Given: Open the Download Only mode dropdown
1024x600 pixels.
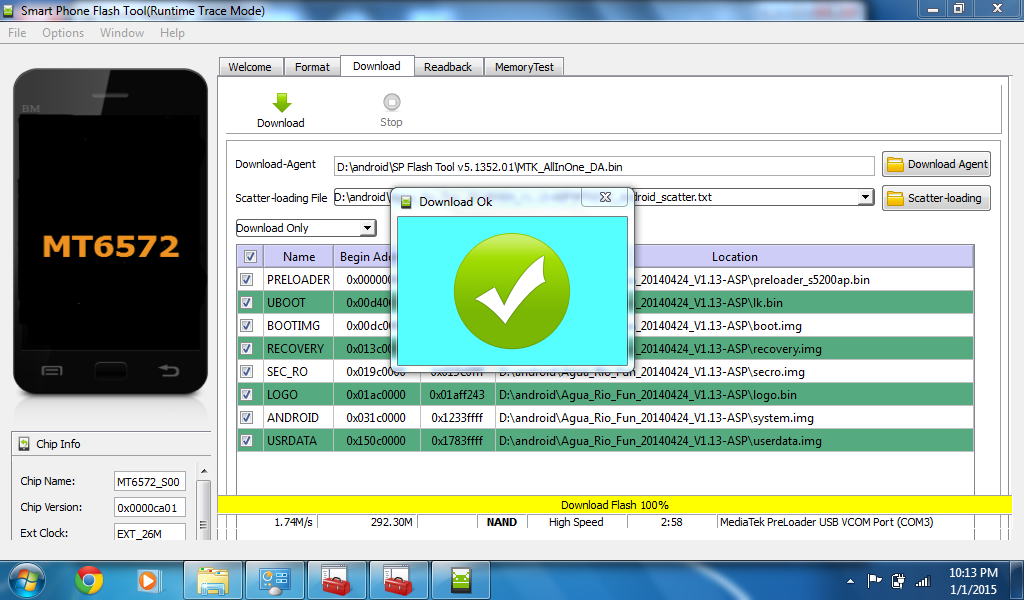Looking at the screenshot, I should click(306, 228).
